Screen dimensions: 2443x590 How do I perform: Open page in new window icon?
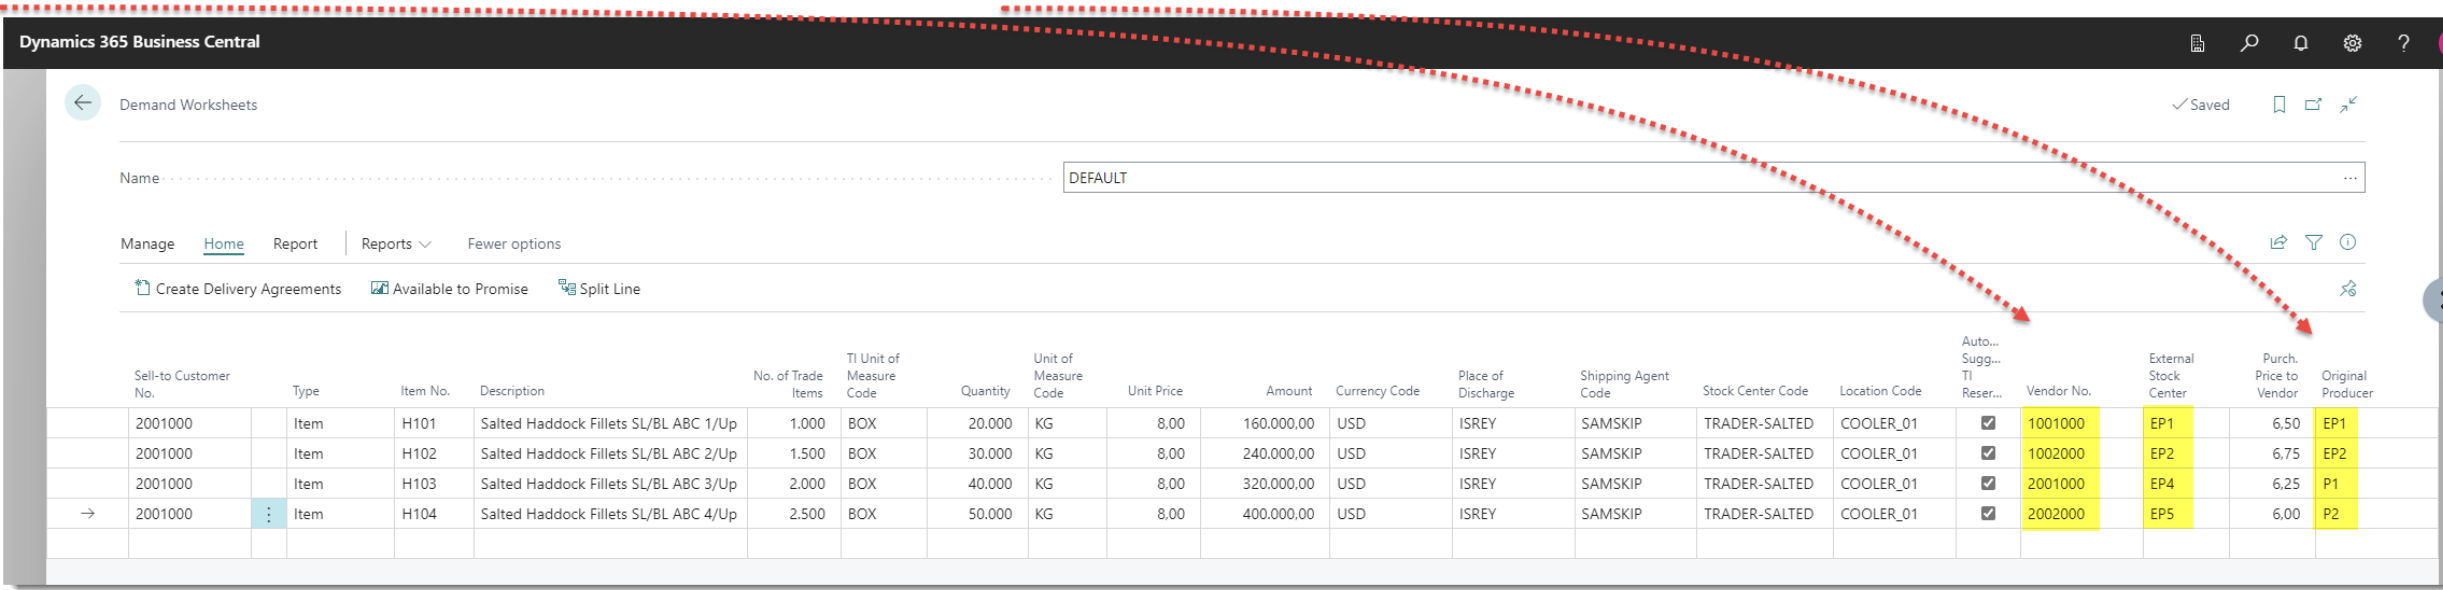[2313, 104]
